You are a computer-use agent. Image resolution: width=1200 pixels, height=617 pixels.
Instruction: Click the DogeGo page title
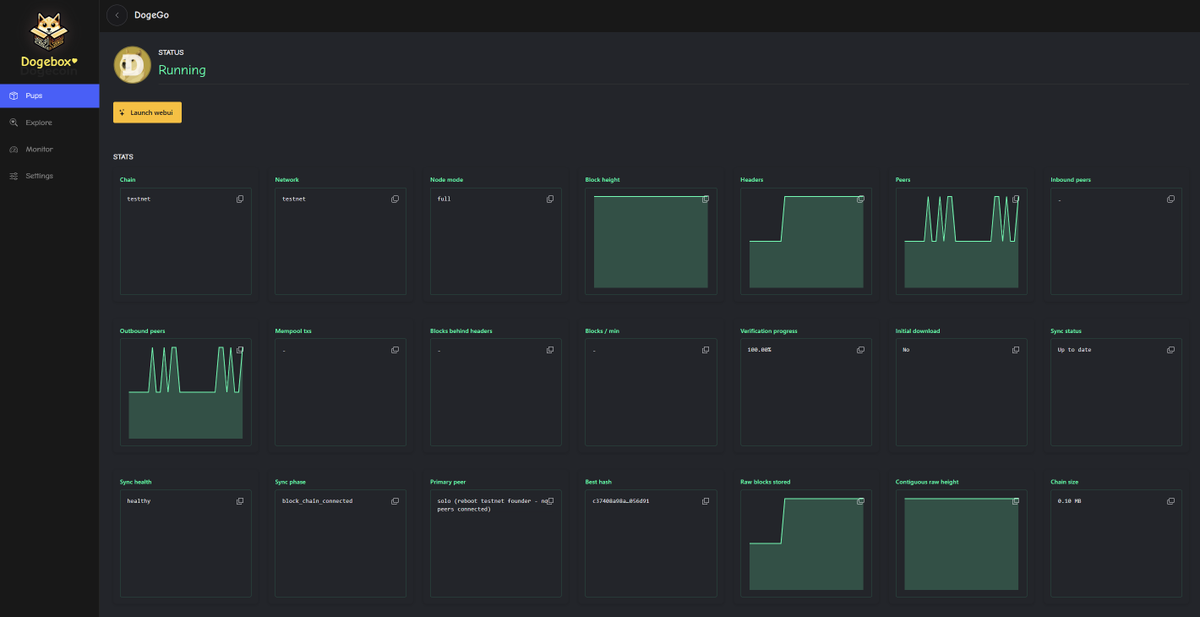click(152, 15)
